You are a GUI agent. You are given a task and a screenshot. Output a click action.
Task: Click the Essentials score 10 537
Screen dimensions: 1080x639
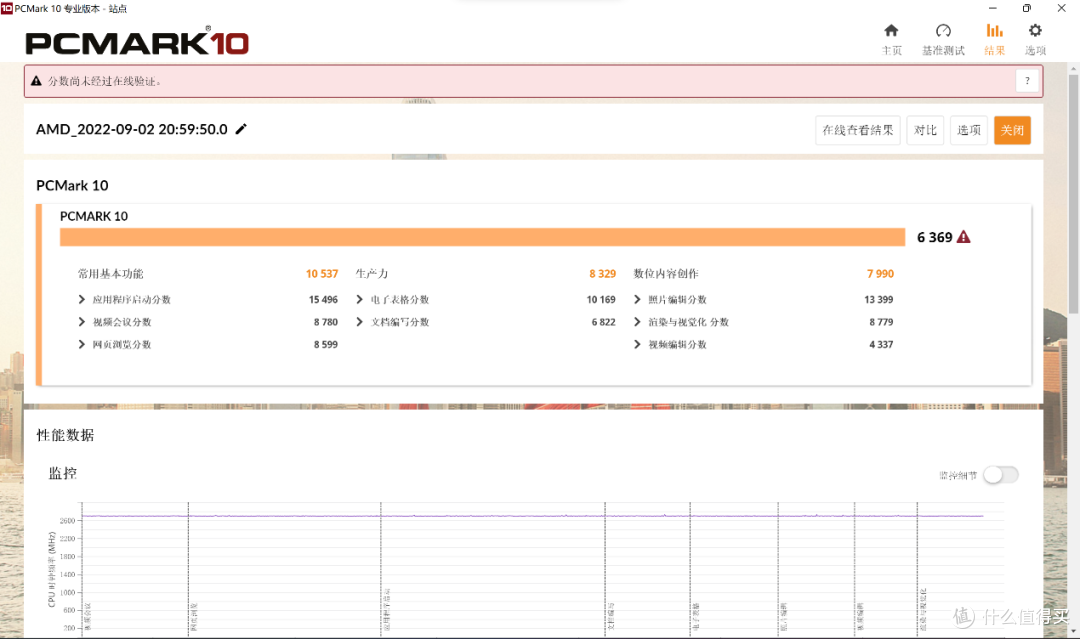coord(322,273)
